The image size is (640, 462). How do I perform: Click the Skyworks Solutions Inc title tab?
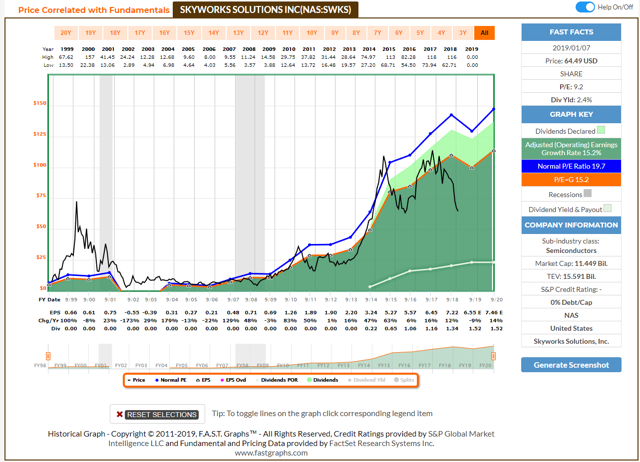(265, 9)
